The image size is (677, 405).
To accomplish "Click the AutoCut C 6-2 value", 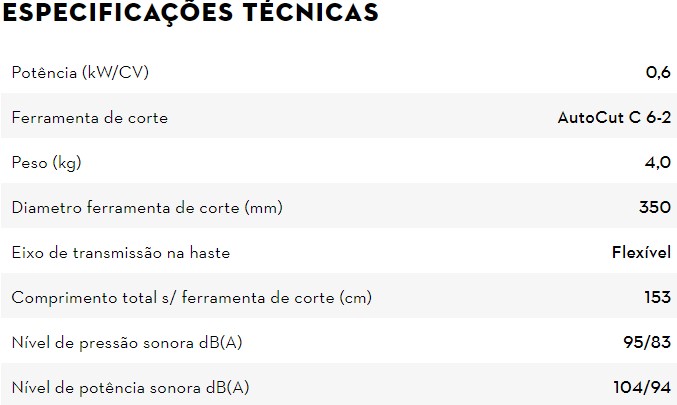I will click(x=614, y=117).
